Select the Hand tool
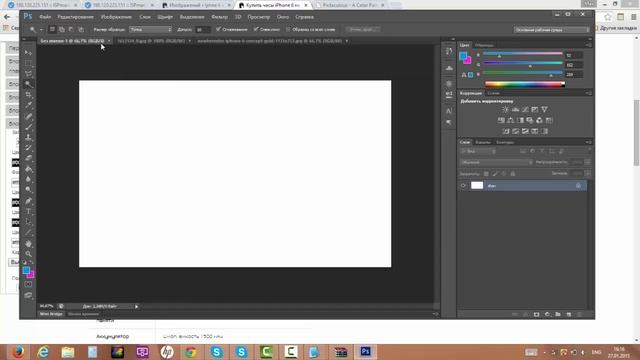Image resolution: width=640 pixels, height=360 pixels. [x=28, y=244]
